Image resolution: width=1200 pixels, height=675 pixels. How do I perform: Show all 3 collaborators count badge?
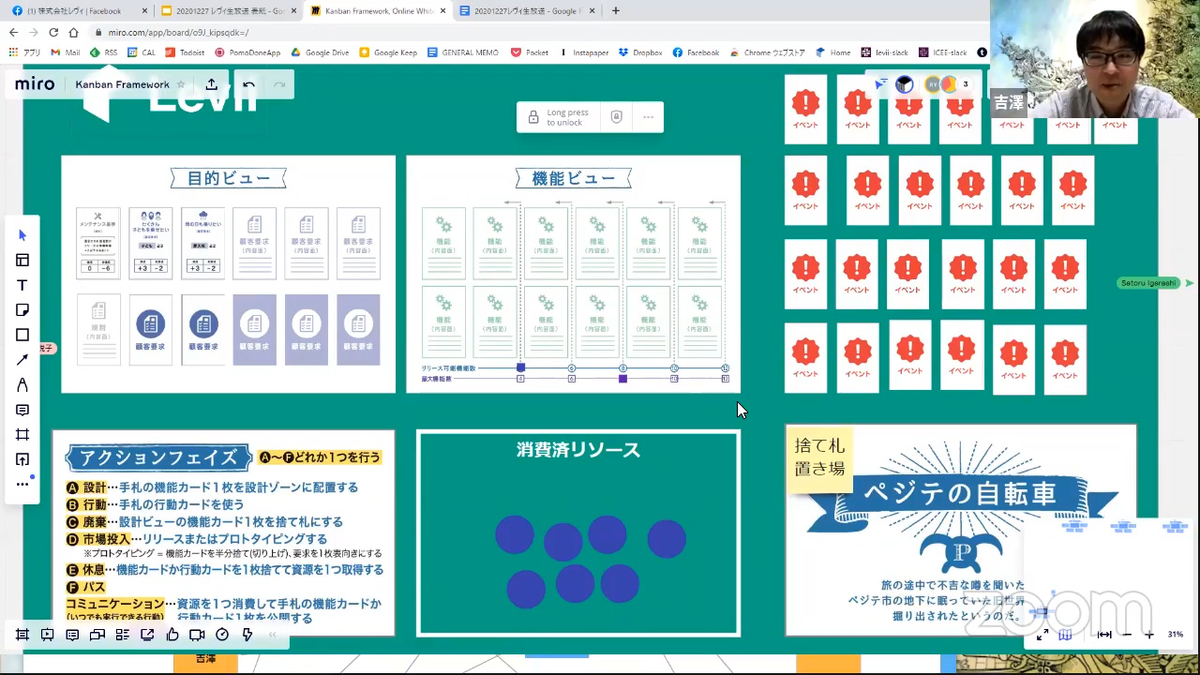point(965,84)
